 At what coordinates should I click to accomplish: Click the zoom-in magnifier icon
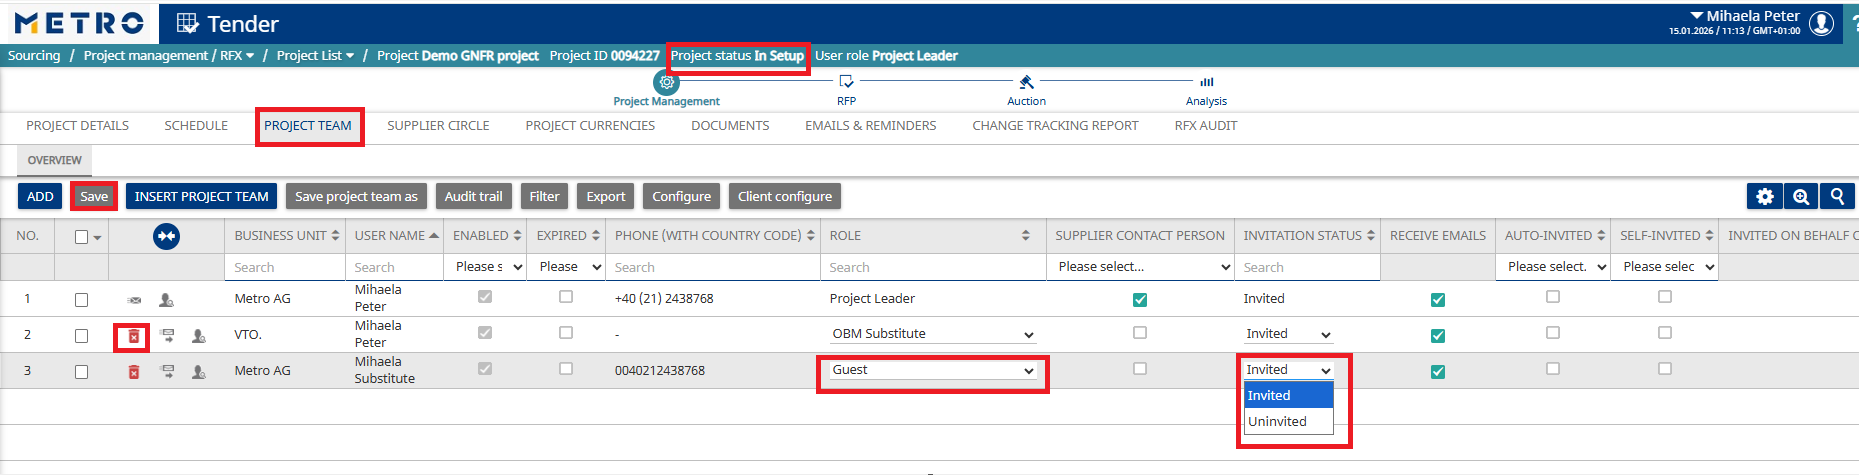(x=1801, y=196)
